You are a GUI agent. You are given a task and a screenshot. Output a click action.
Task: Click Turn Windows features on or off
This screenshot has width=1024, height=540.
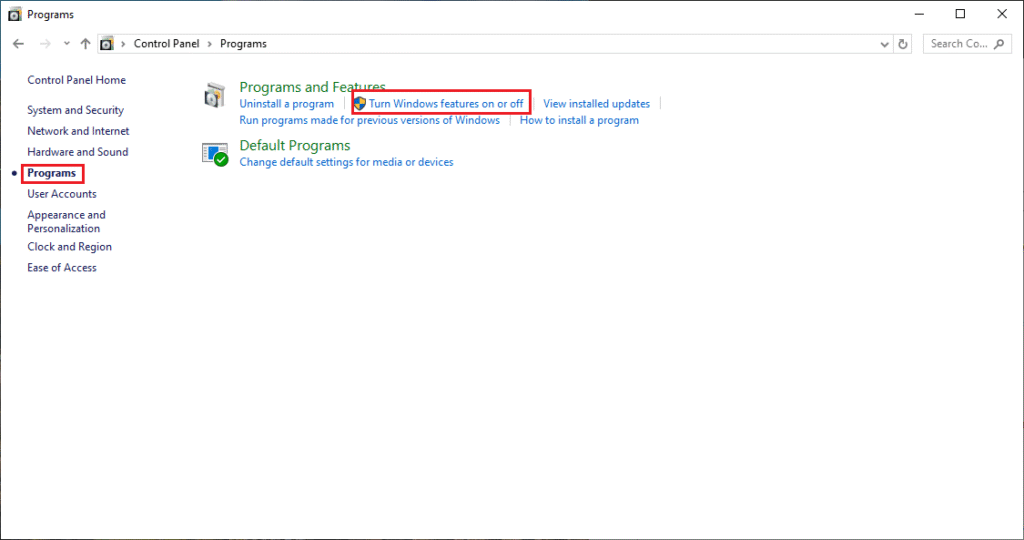pos(446,103)
